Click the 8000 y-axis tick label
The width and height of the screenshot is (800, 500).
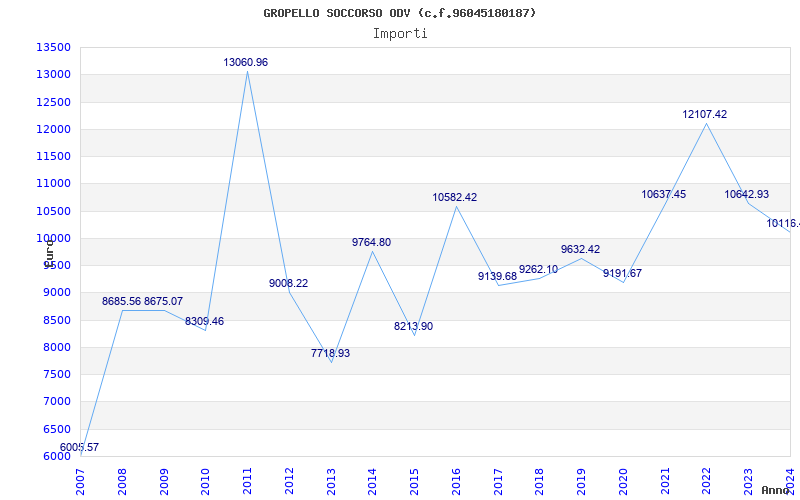(56, 347)
